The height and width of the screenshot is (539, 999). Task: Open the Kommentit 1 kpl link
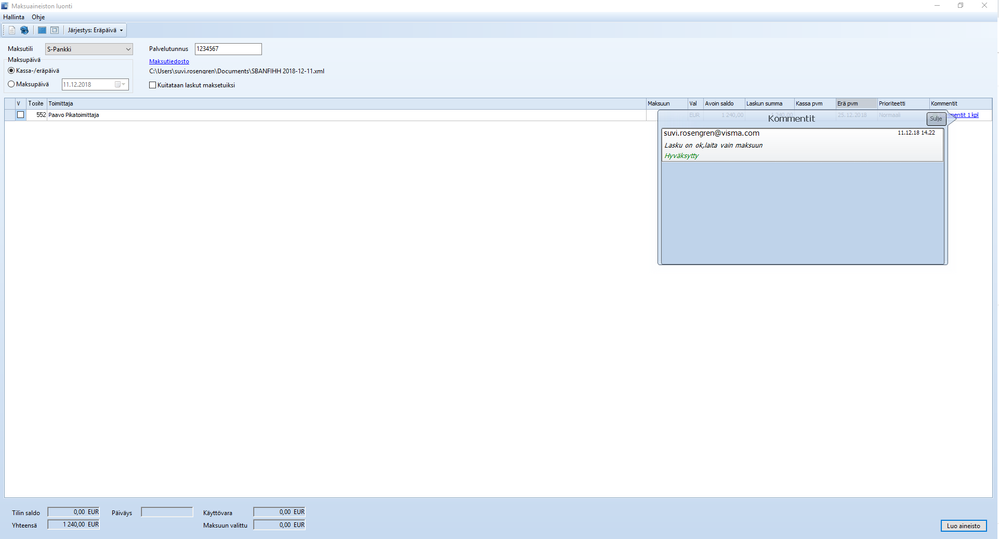pyautogui.click(x=963, y=115)
